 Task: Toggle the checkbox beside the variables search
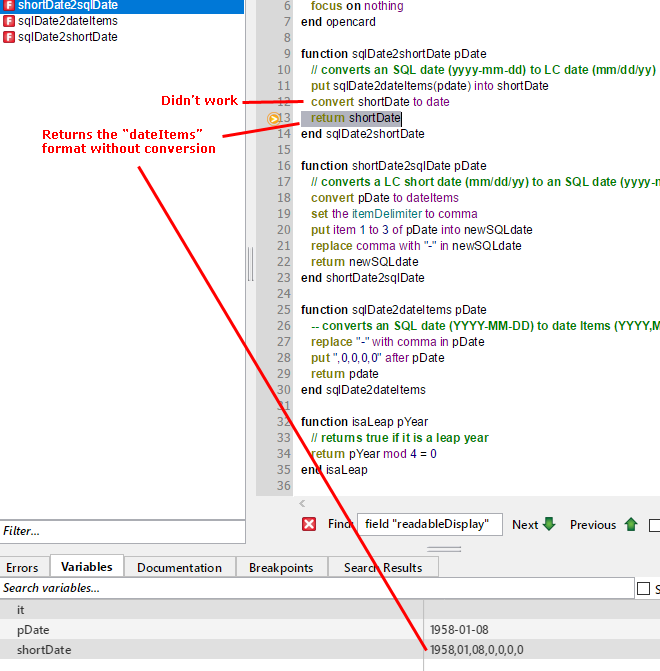643,588
